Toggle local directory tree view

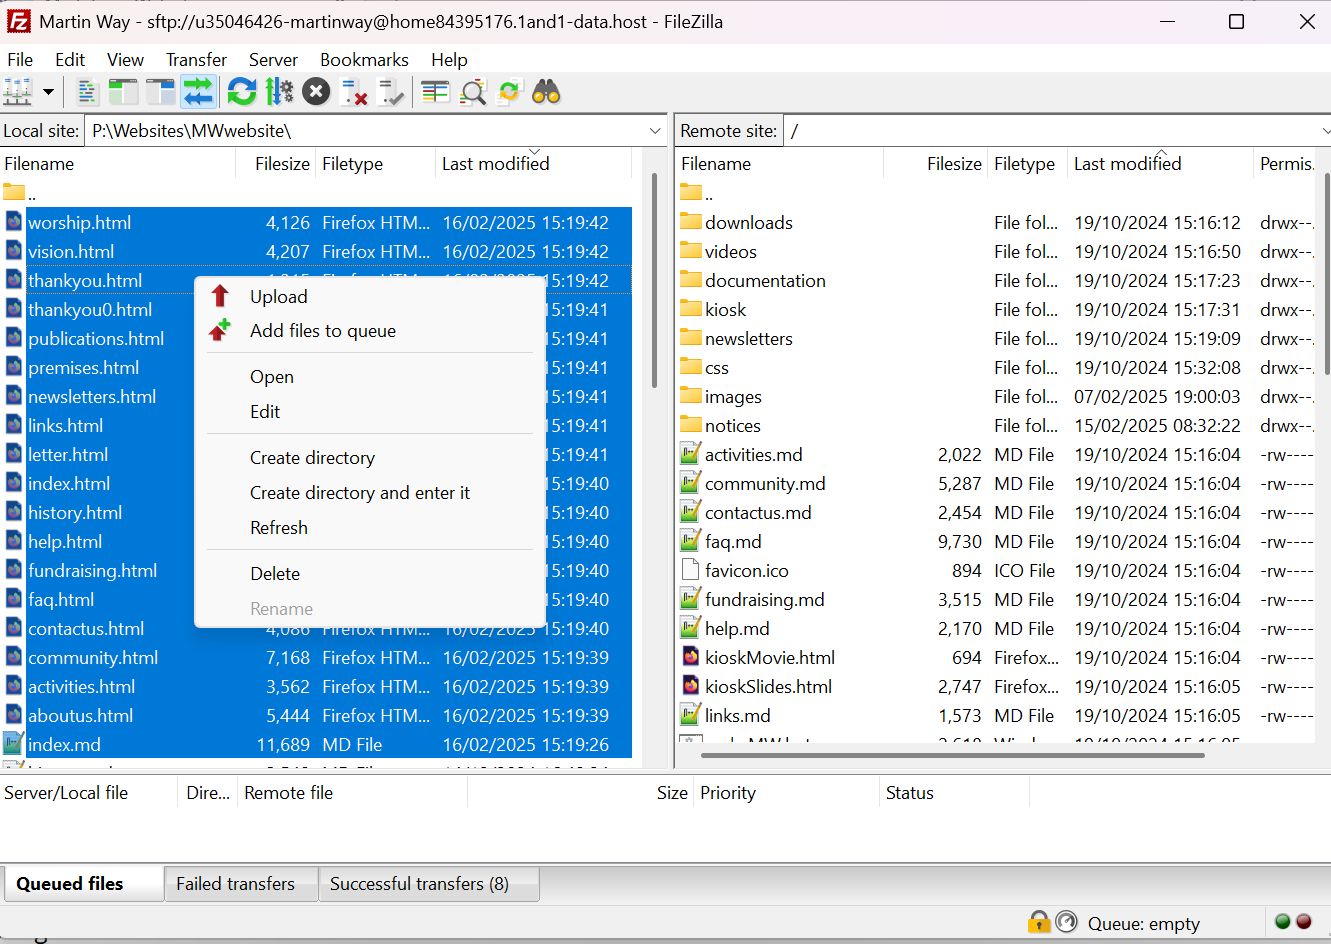123,93
